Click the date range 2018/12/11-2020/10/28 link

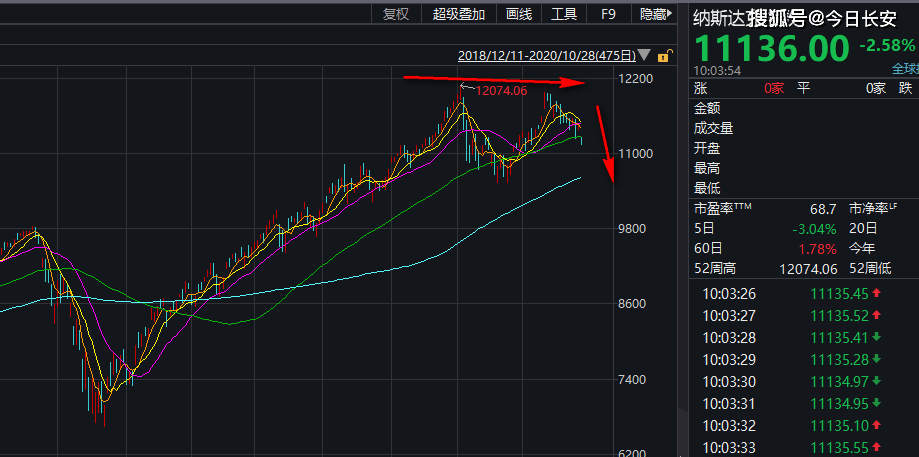pos(547,56)
